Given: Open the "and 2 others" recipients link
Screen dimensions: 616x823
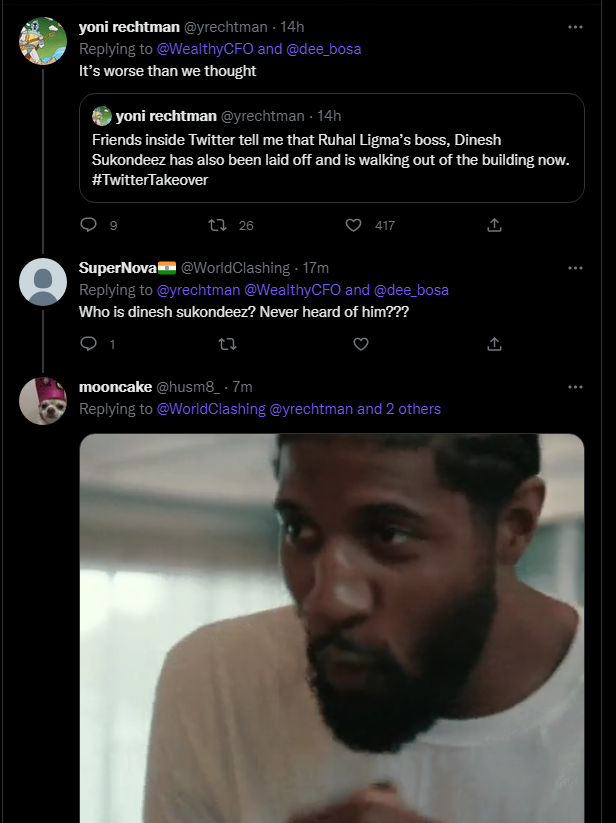Looking at the screenshot, I should coord(399,409).
